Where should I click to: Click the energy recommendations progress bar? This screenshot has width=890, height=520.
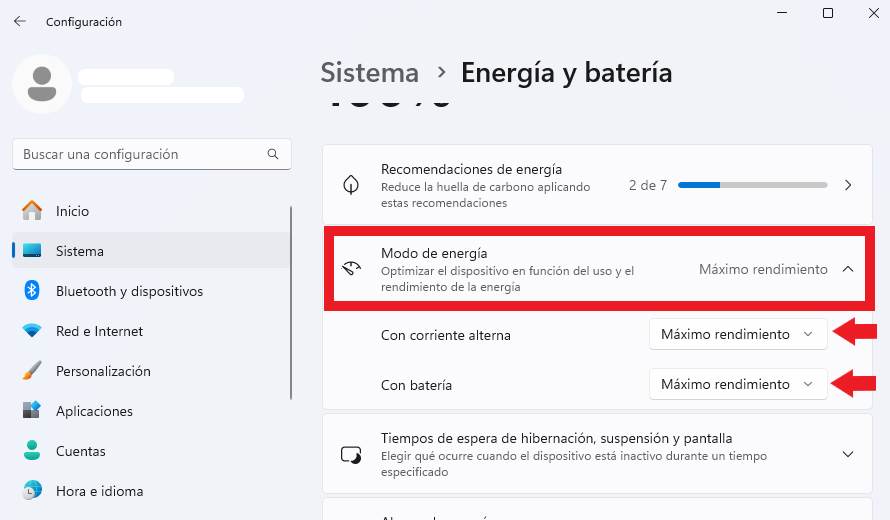[x=753, y=185]
